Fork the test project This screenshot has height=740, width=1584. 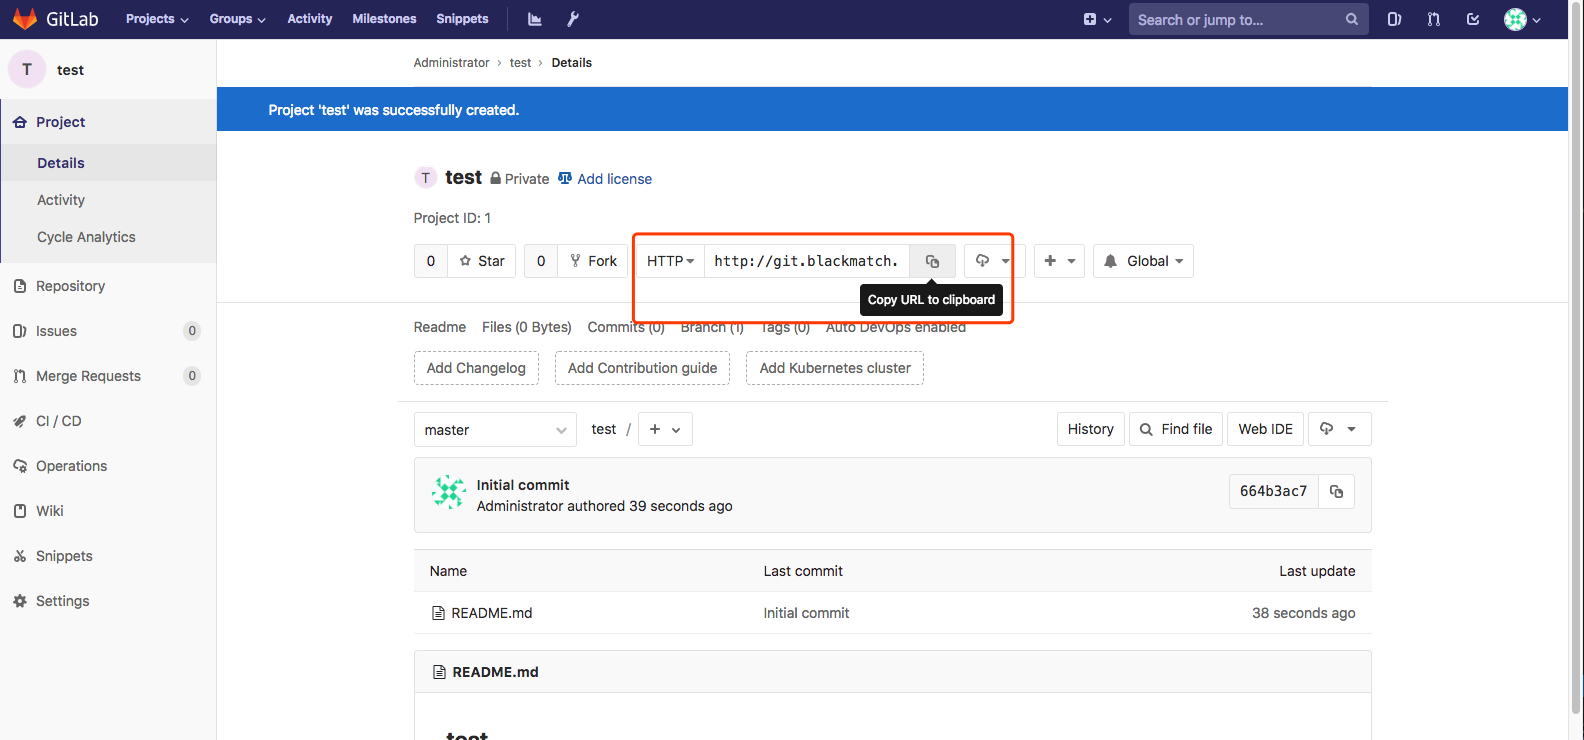(x=593, y=261)
